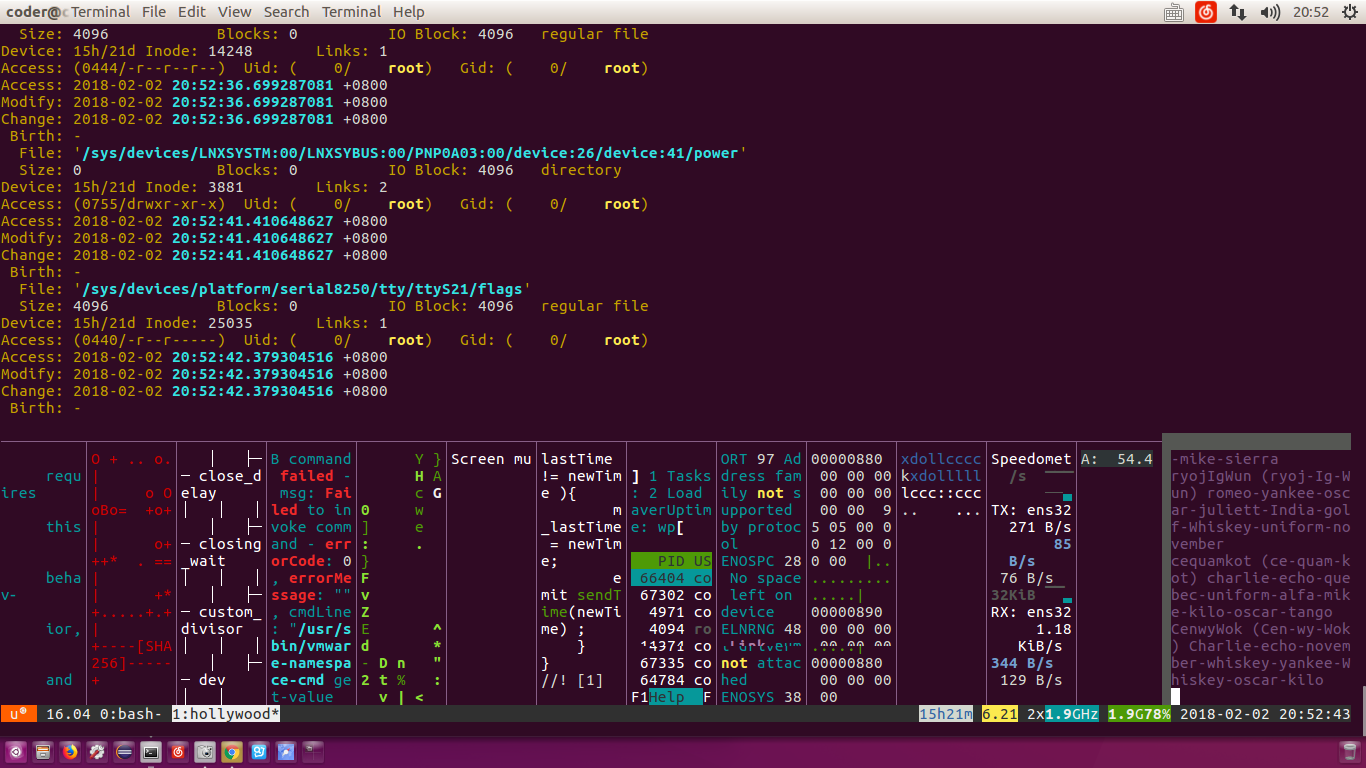This screenshot has width=1366, height=768.
Task: Click the TX: ens32 label
Action: pos(1031,510)
